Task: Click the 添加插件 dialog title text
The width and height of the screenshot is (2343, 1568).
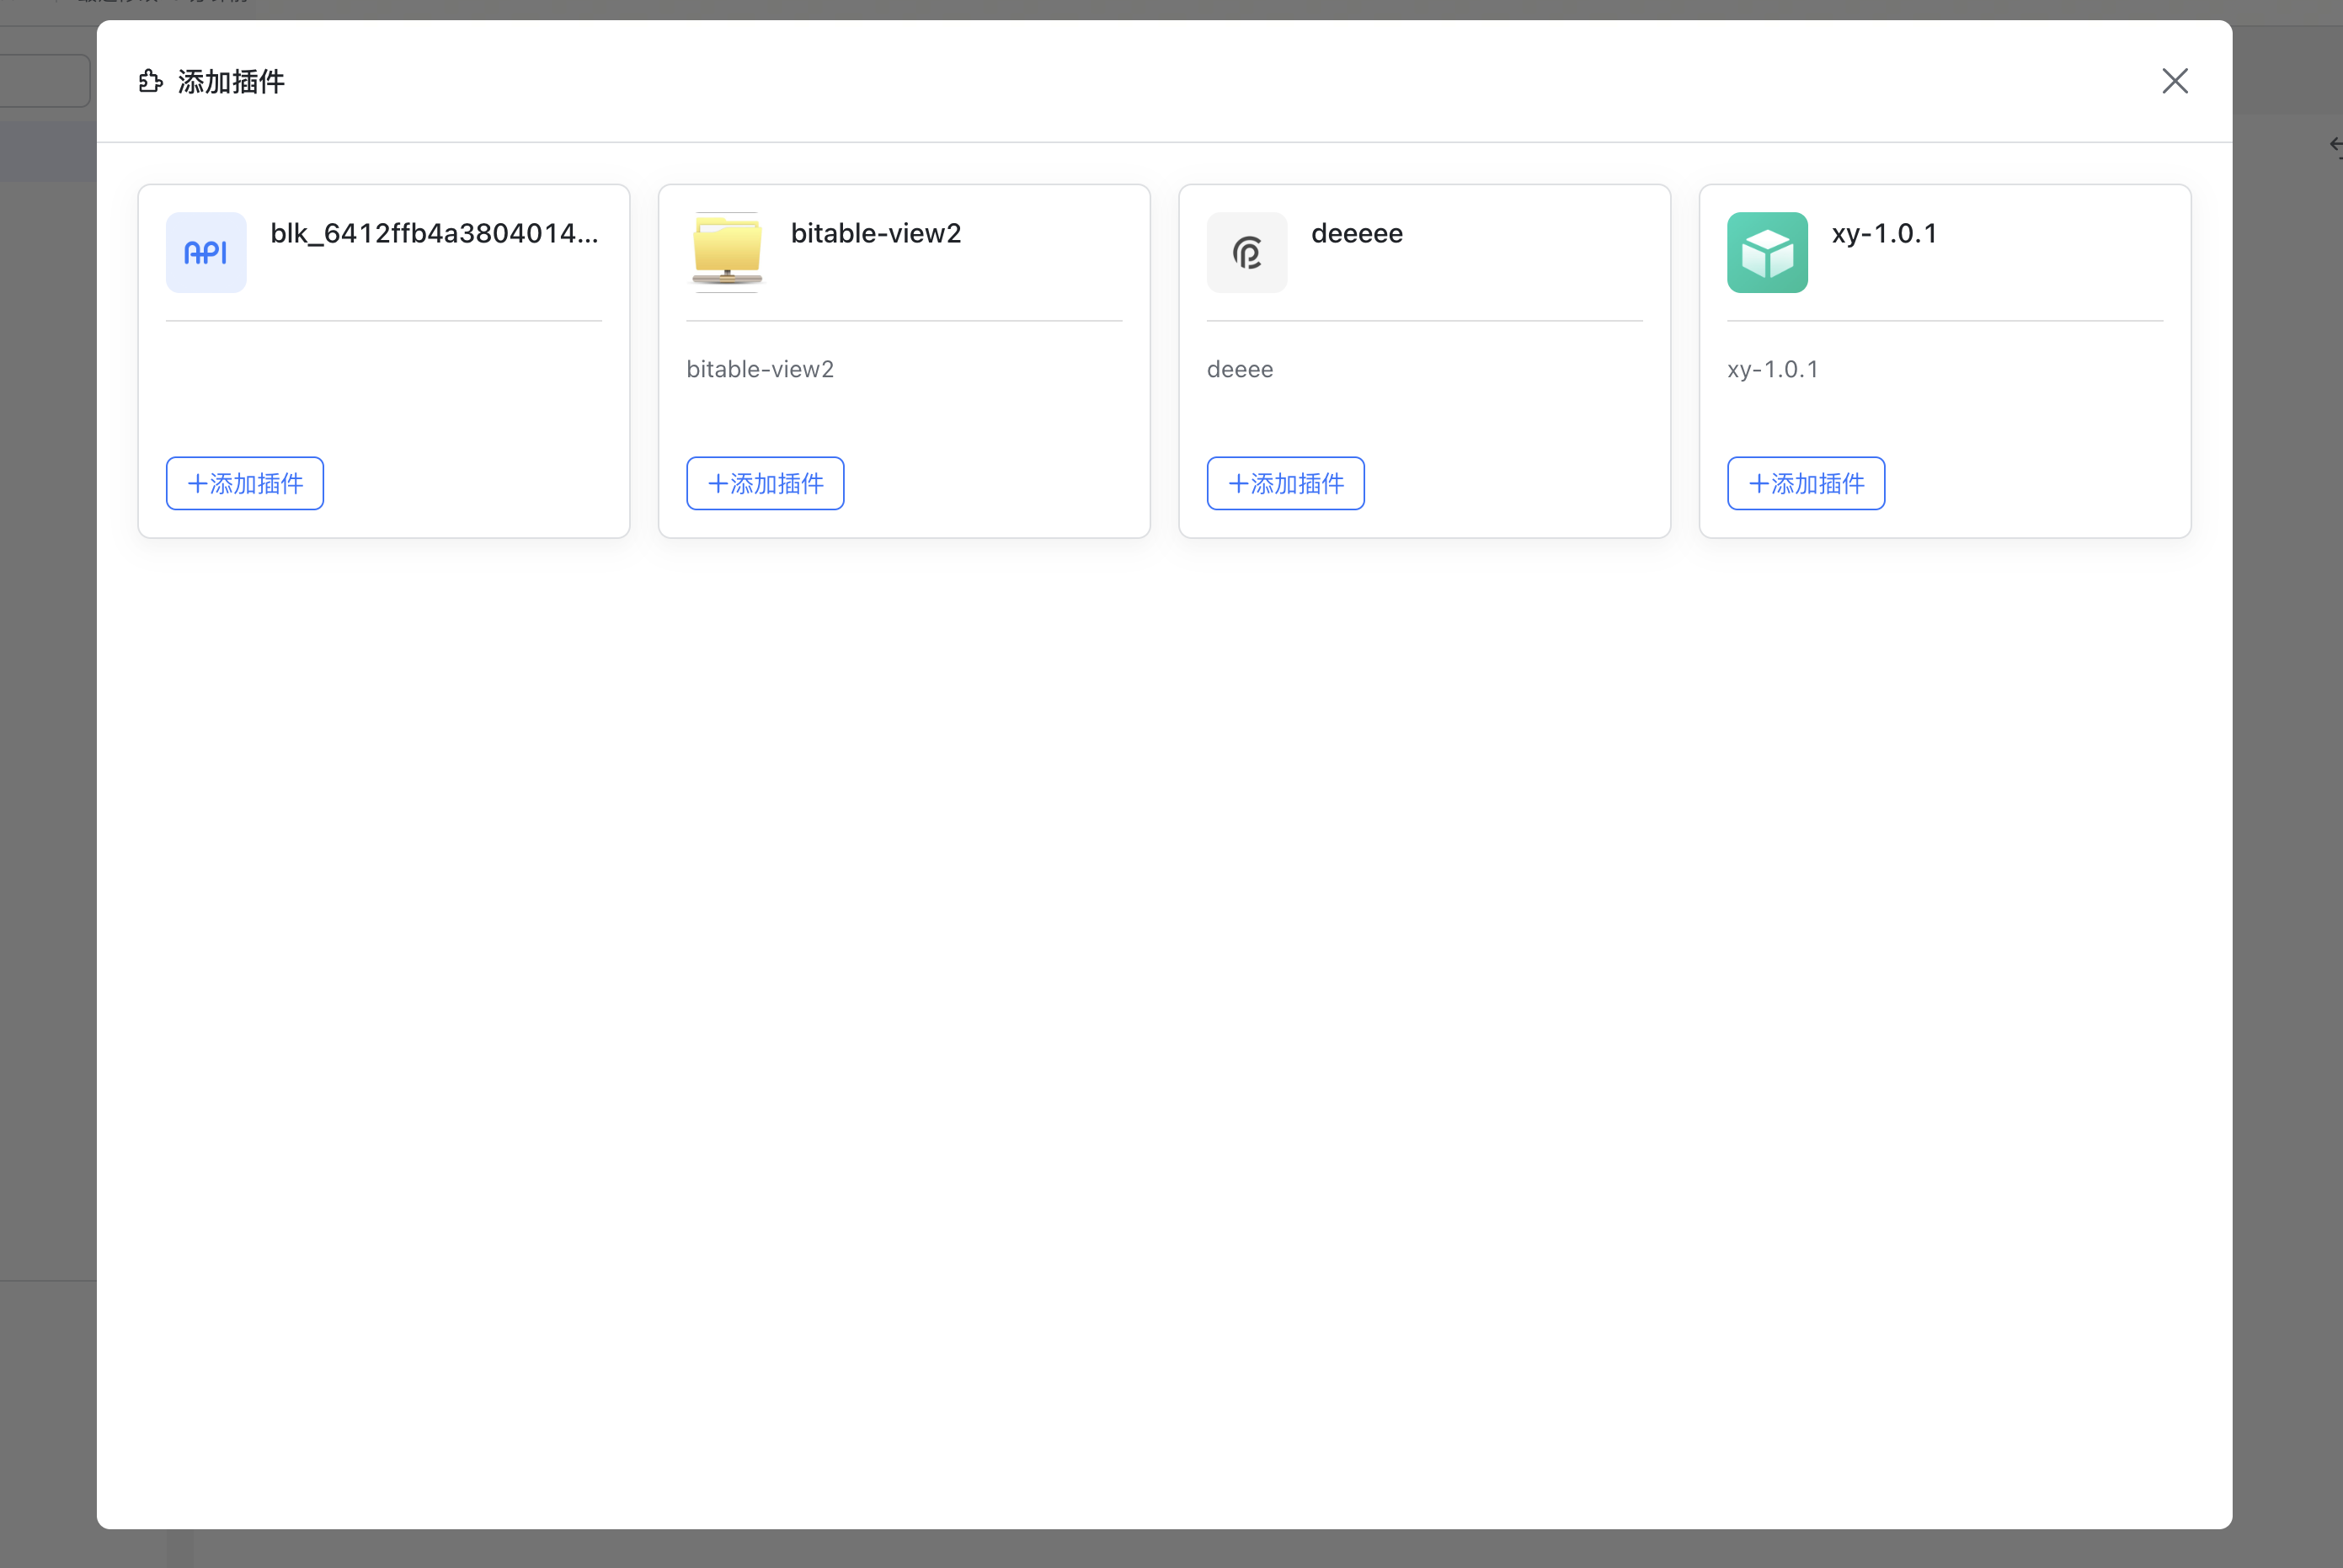Action: click(x=231, y=81)
